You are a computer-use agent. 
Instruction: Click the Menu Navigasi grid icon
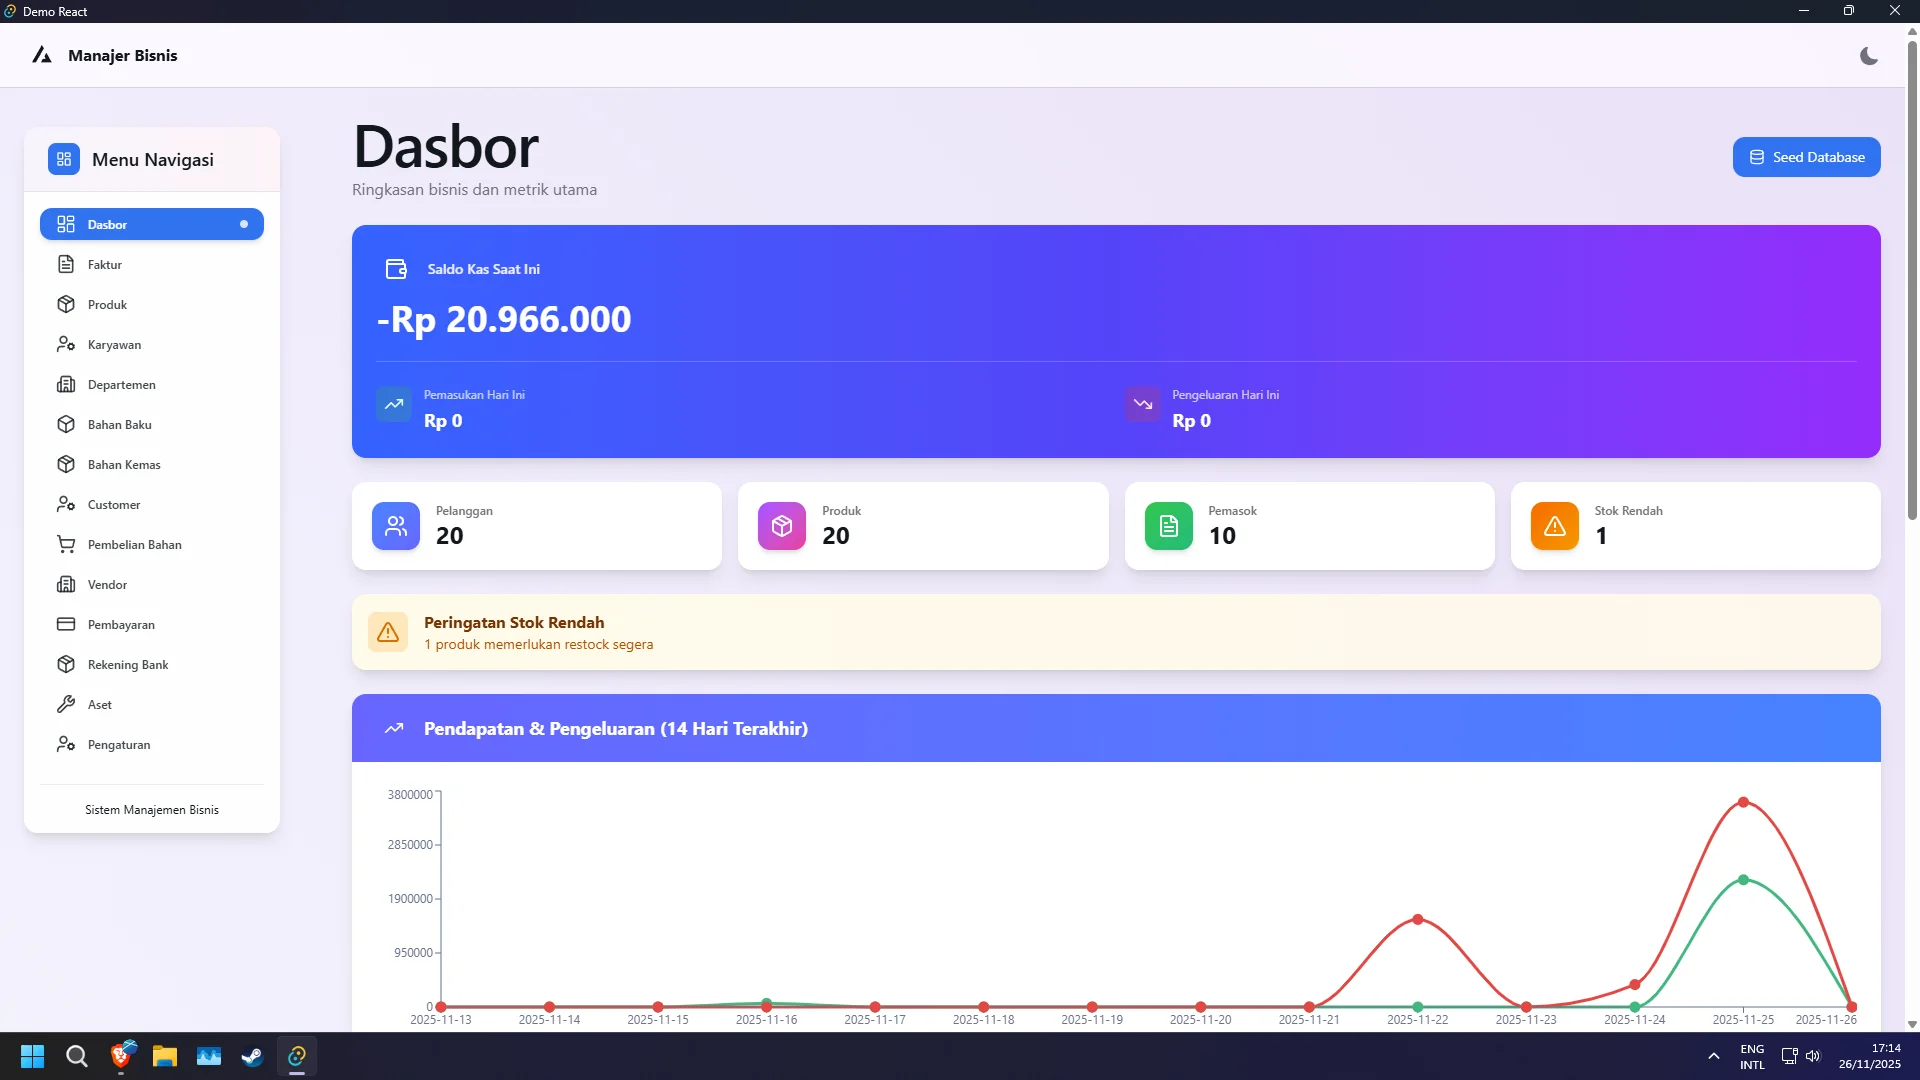(x=64, y=159)
